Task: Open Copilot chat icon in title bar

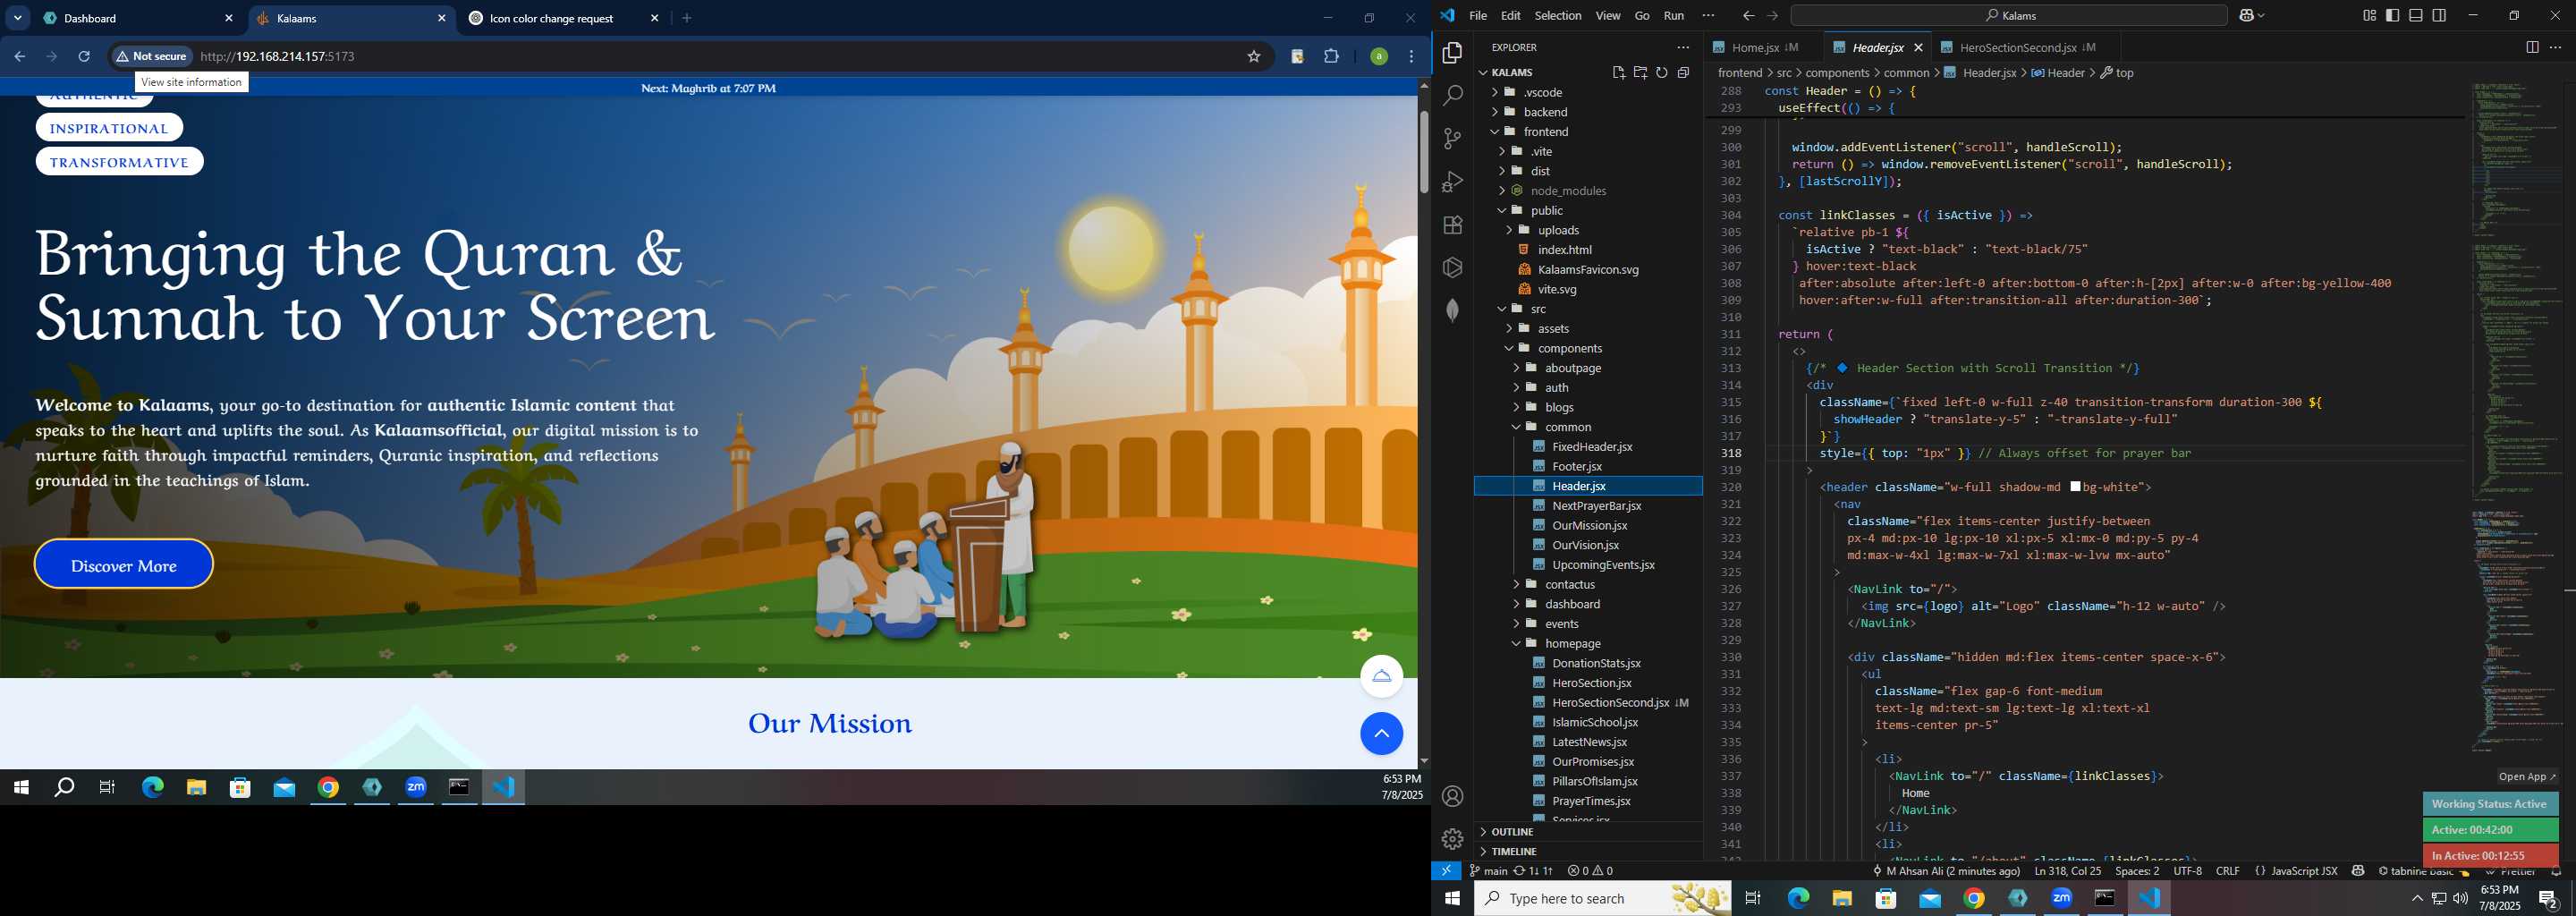Action: pos(2246,16)
